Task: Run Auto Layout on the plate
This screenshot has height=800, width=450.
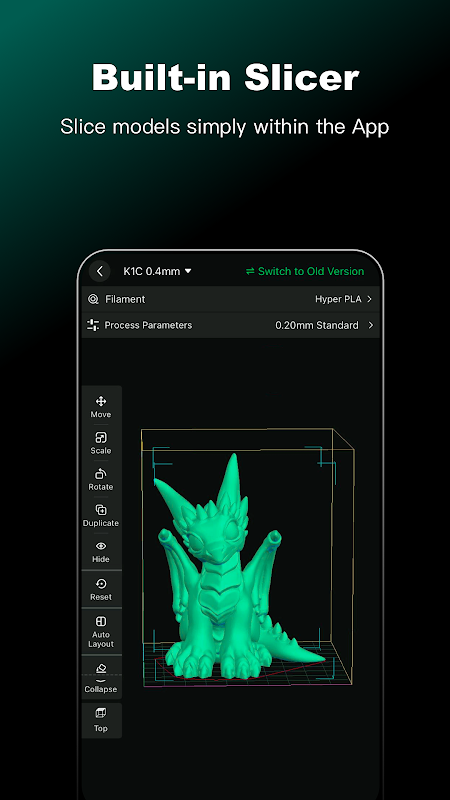Action: (x=101, y=632)
